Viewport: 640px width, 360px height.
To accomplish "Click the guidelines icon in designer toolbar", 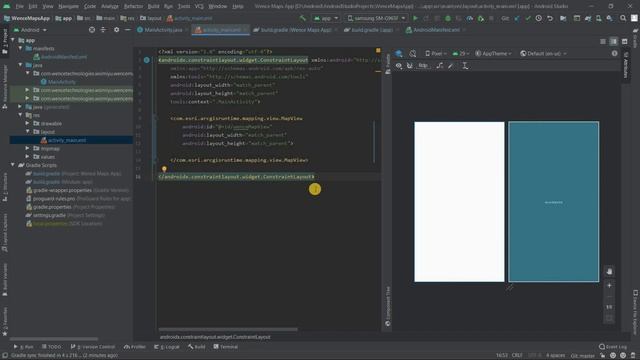I will coord(464,66).
